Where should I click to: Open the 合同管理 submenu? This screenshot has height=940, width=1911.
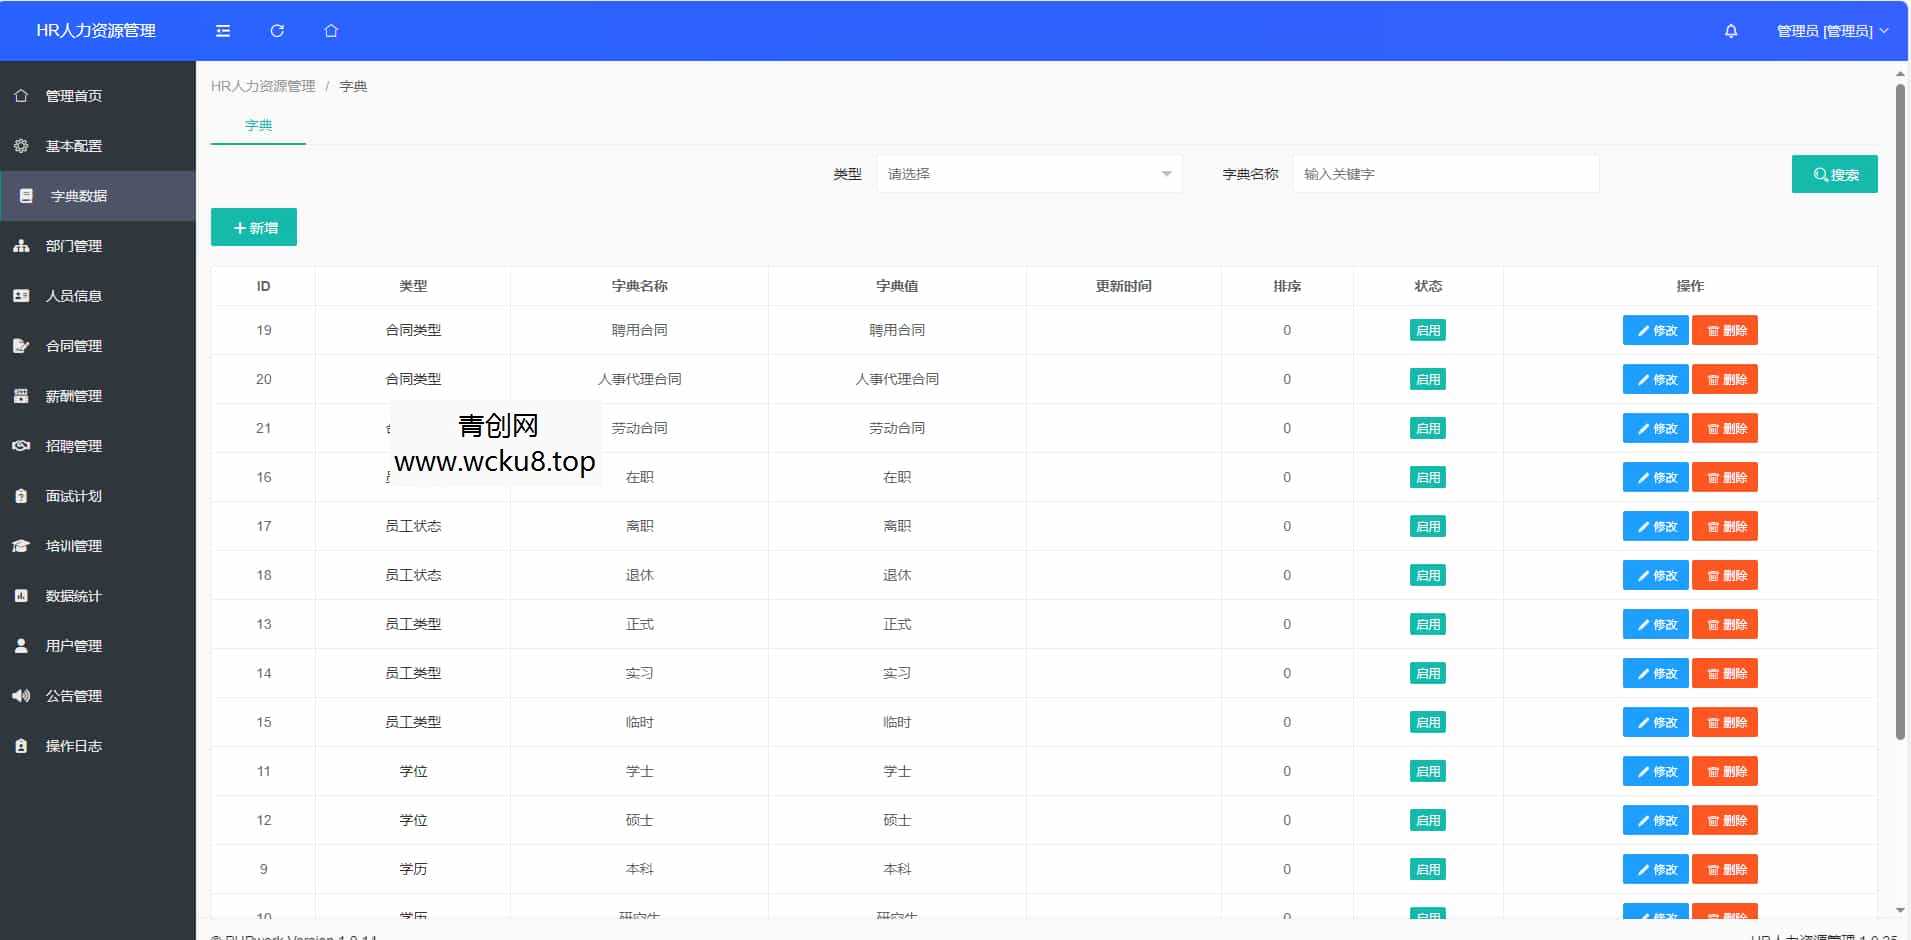(72, 346)
